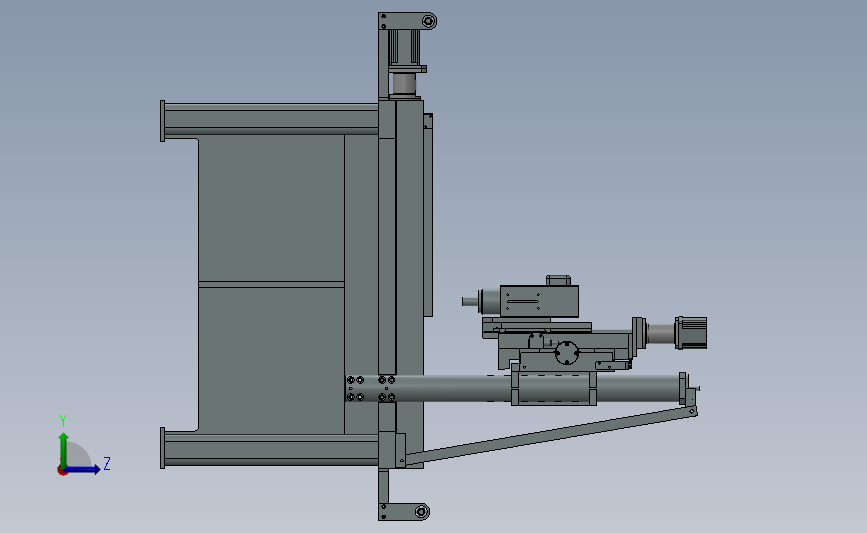Select the long diagonal support strut

click(550, 436)
